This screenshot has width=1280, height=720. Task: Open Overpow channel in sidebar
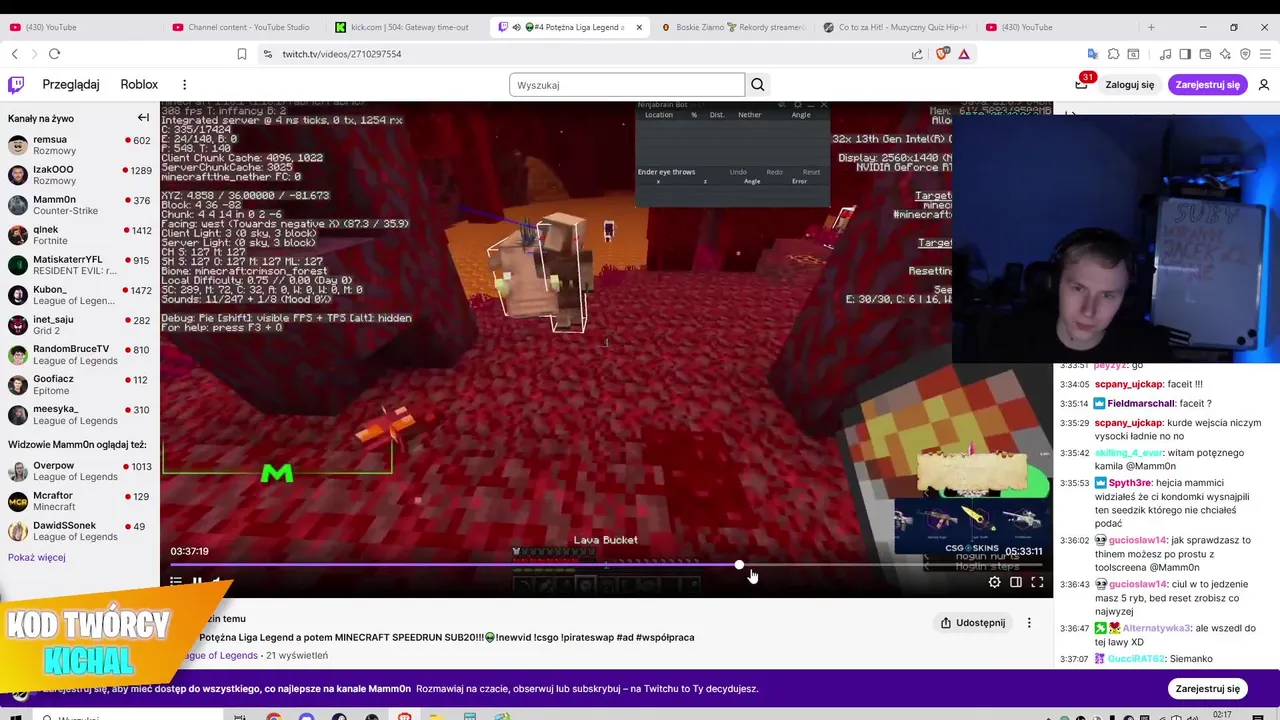tap(80, 471)
